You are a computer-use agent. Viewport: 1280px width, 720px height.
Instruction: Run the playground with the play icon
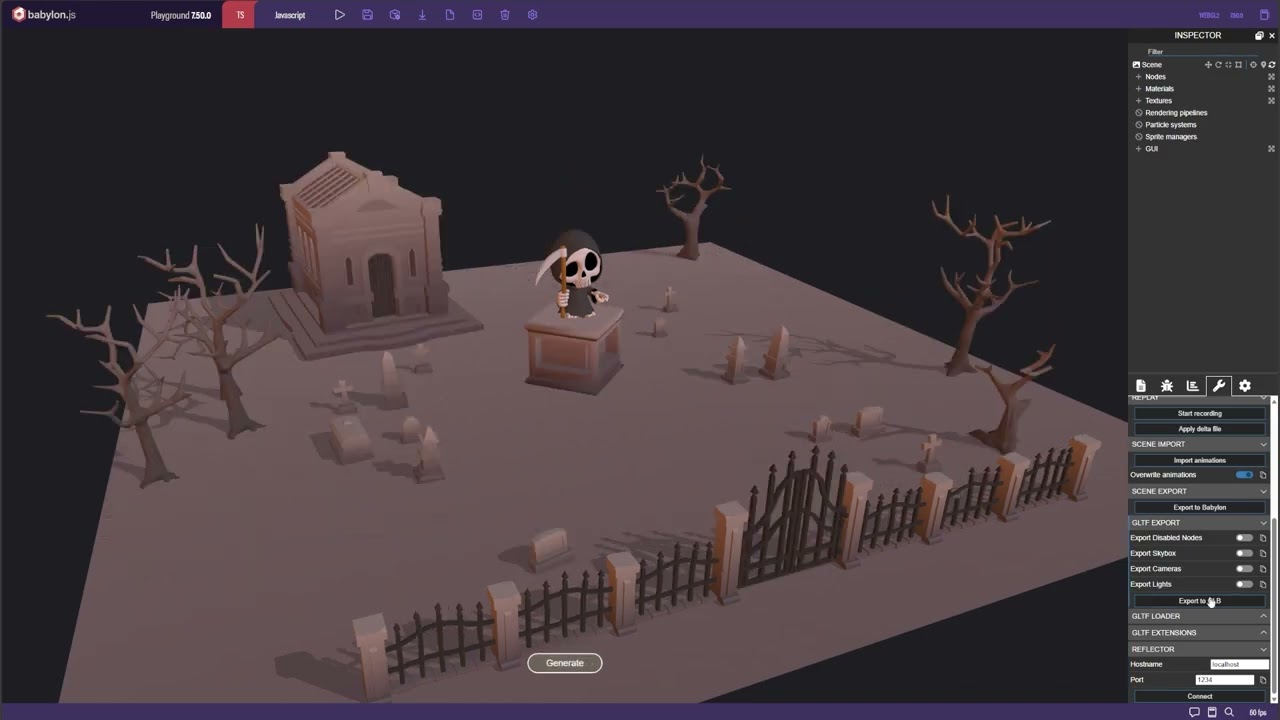(x=340, y=15)
